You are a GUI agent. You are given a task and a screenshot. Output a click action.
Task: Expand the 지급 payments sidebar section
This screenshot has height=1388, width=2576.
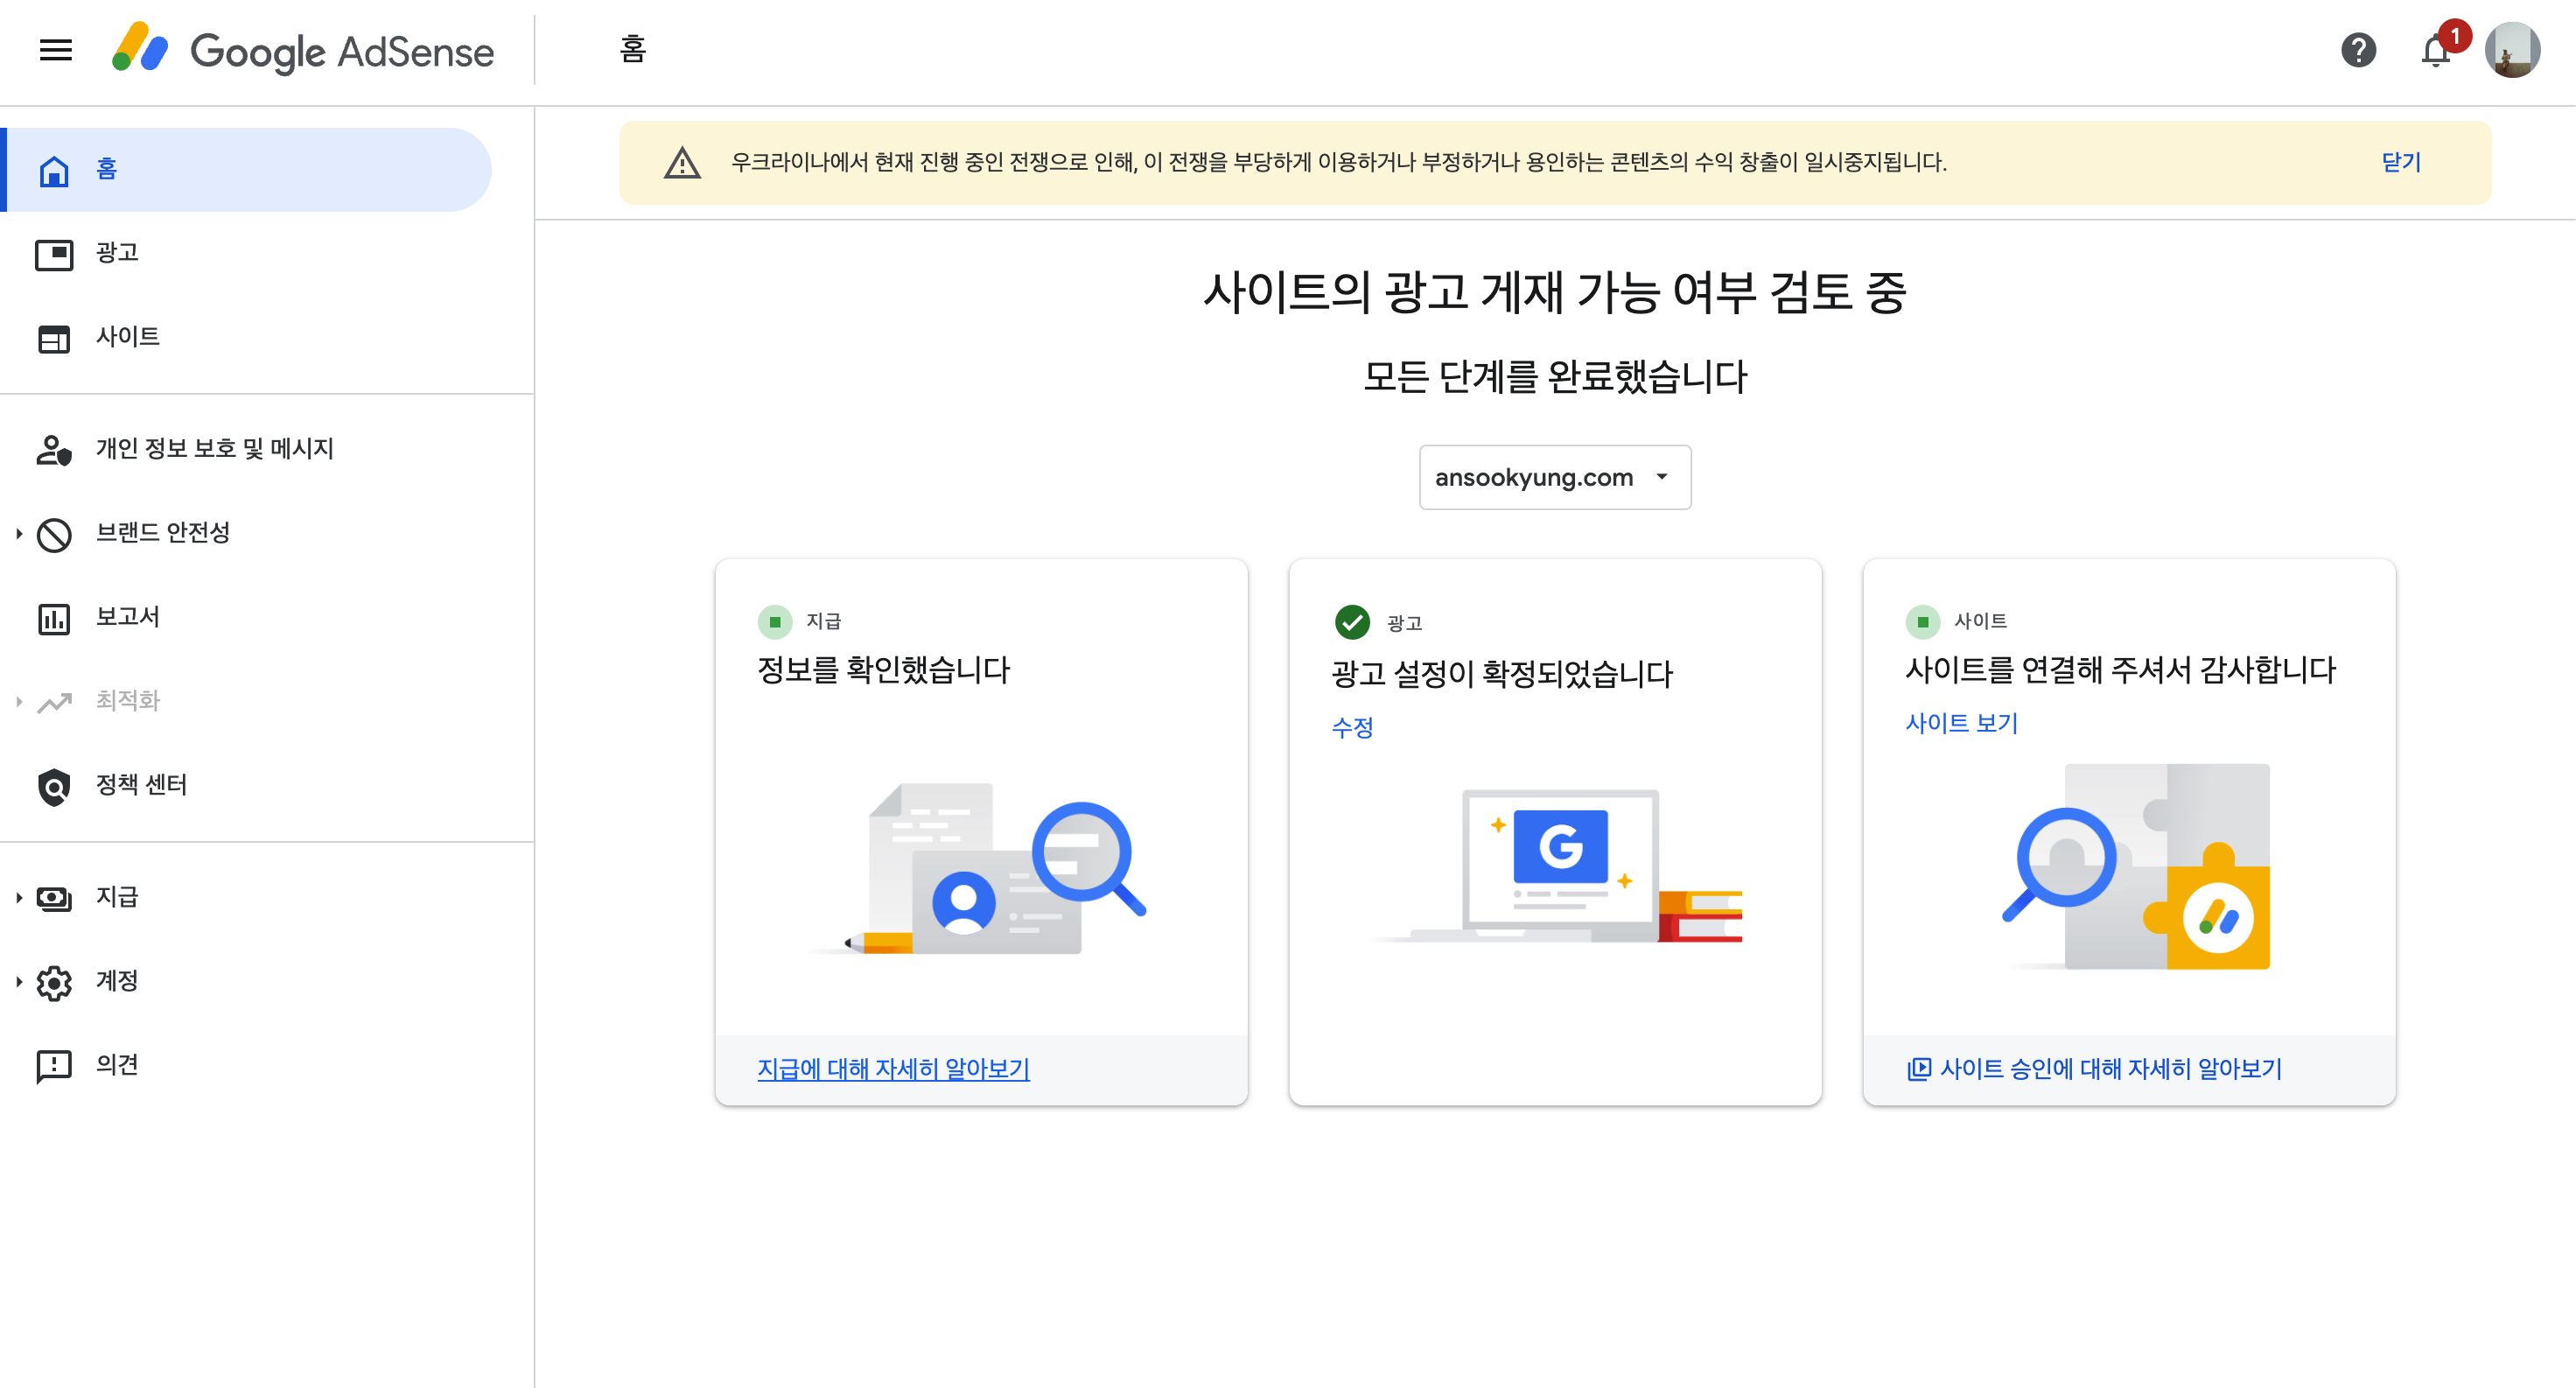pyautogui.click(x=19, y=898)
